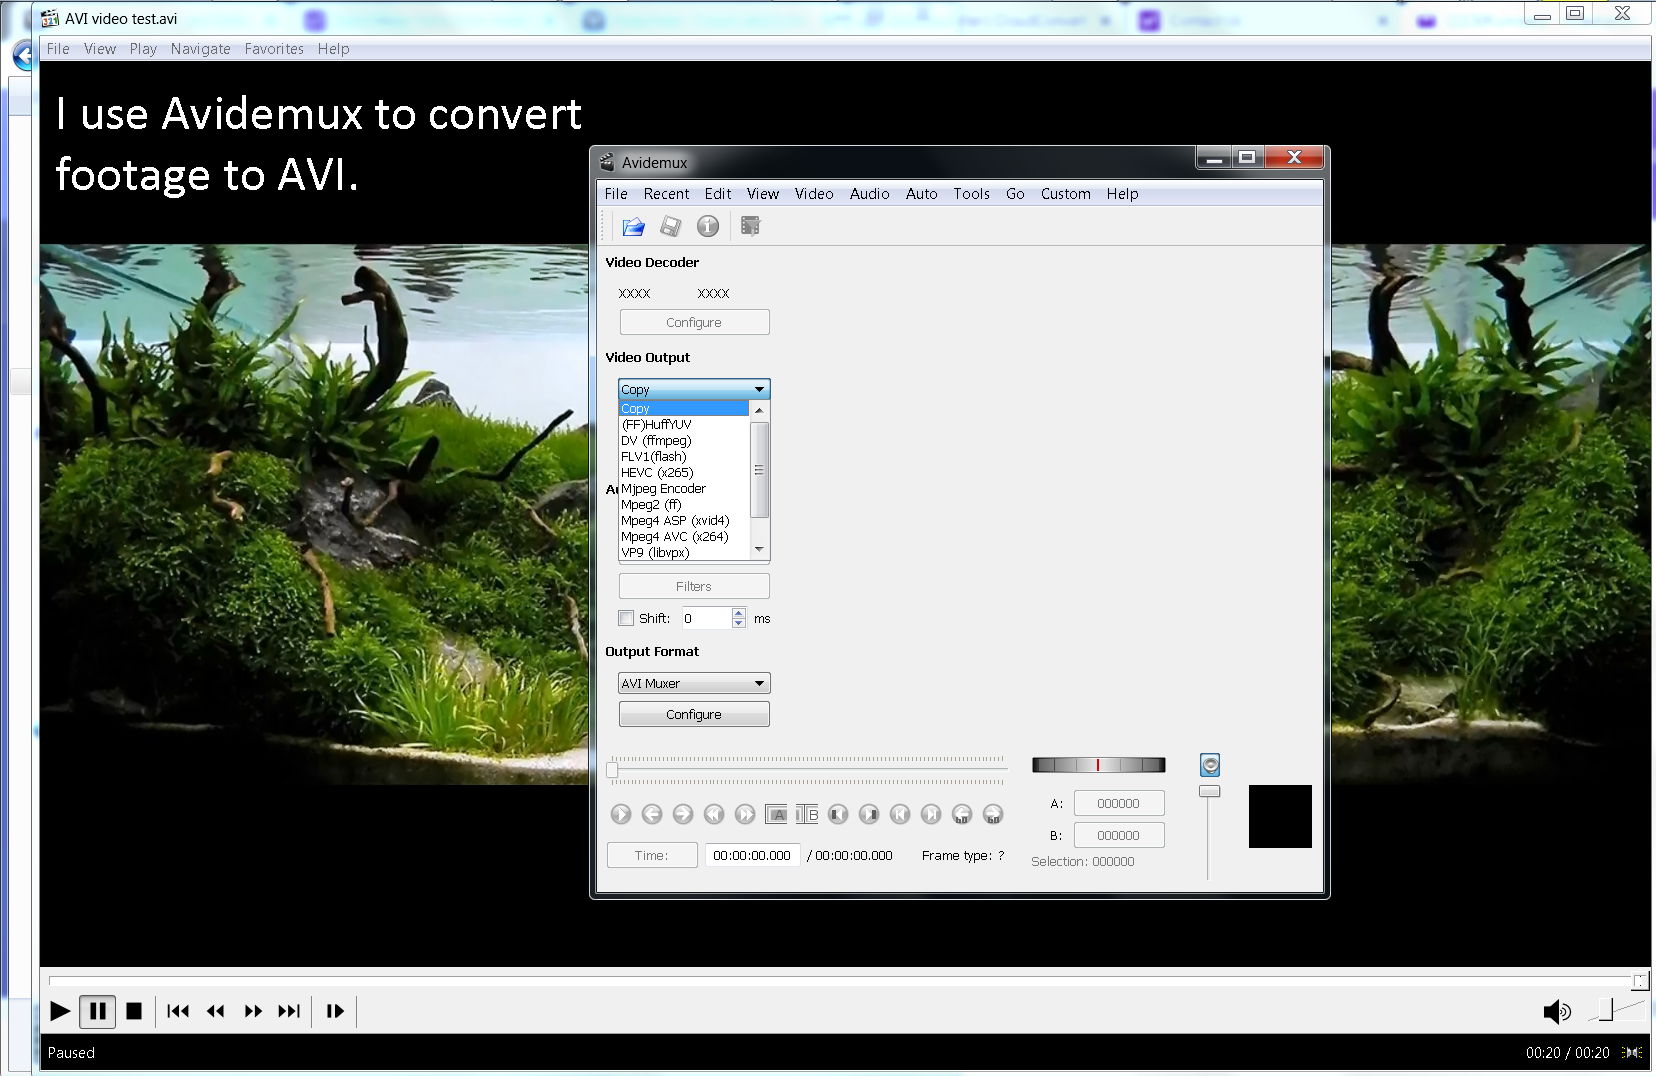Click Avidemux's round play button
1656x1076 pixels.
[621, 814]
